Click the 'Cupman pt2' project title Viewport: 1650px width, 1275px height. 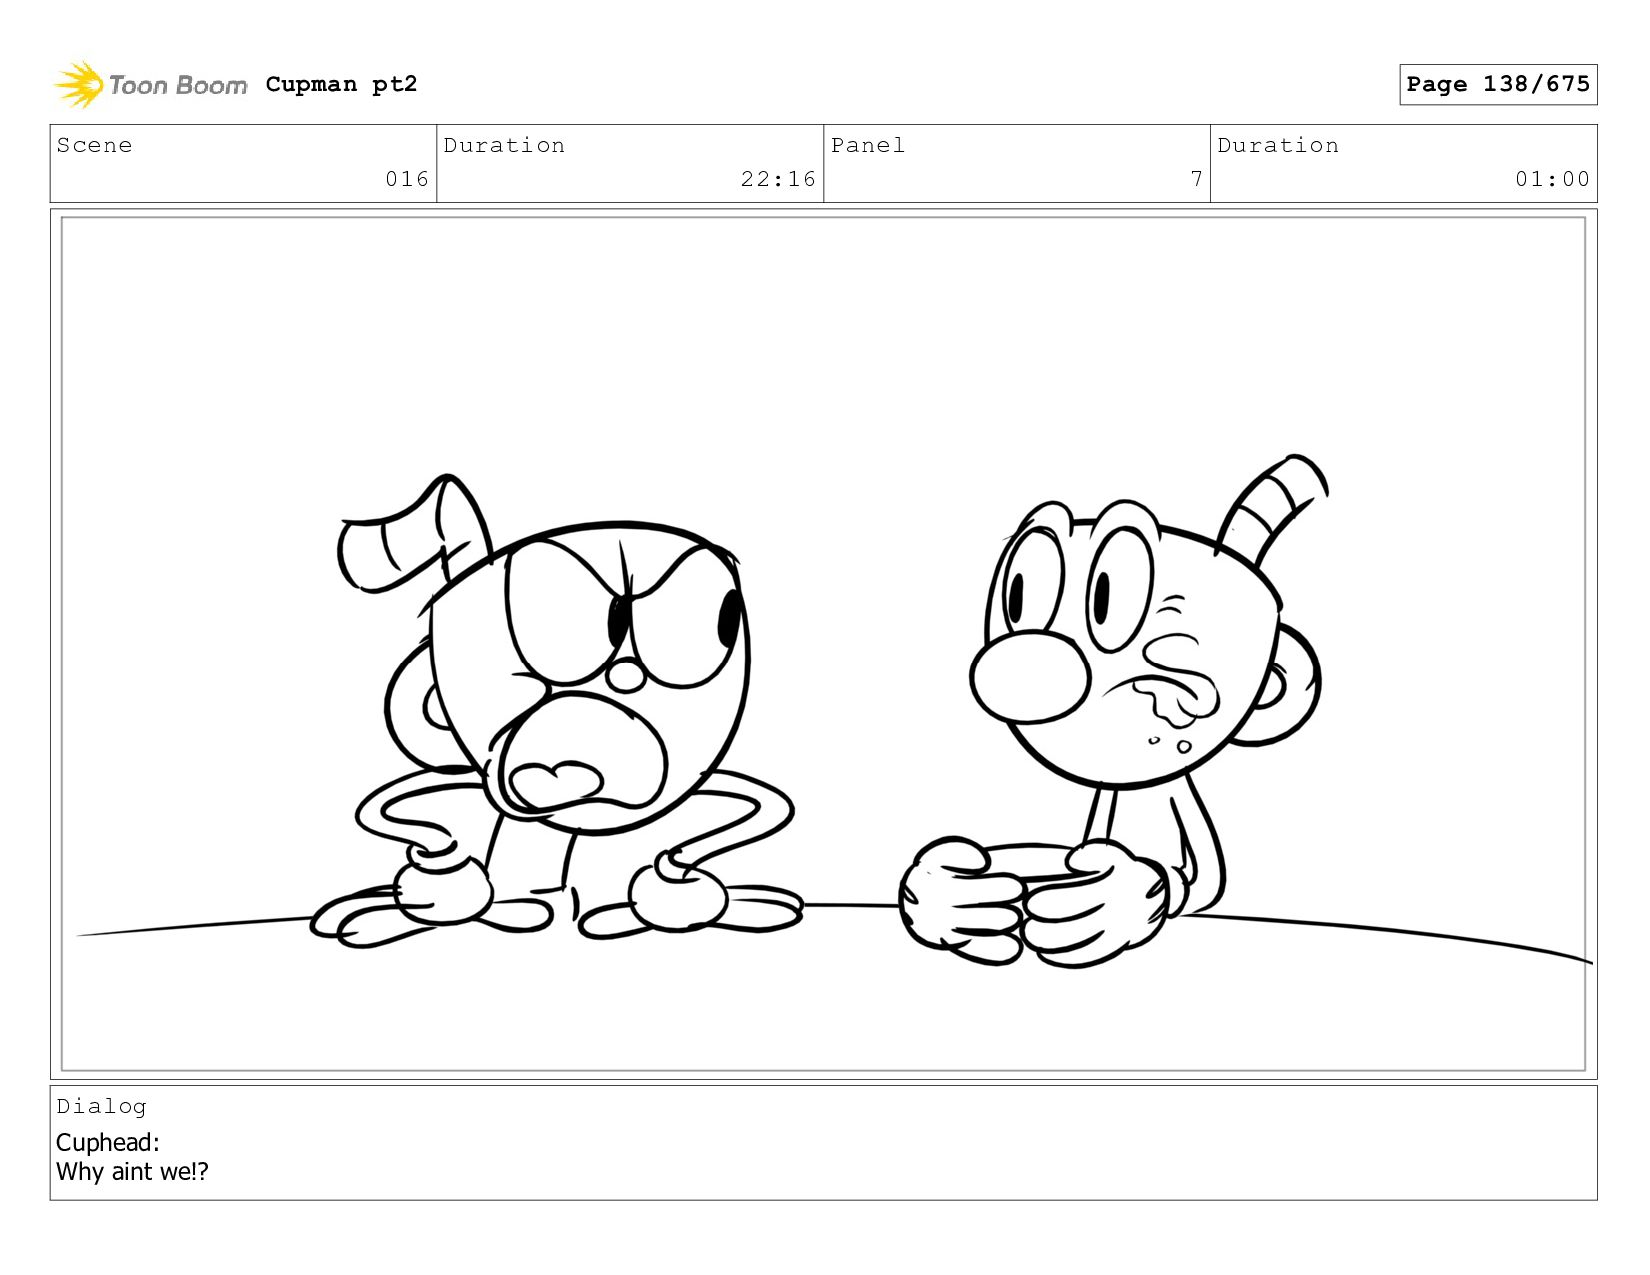(341, 84)
